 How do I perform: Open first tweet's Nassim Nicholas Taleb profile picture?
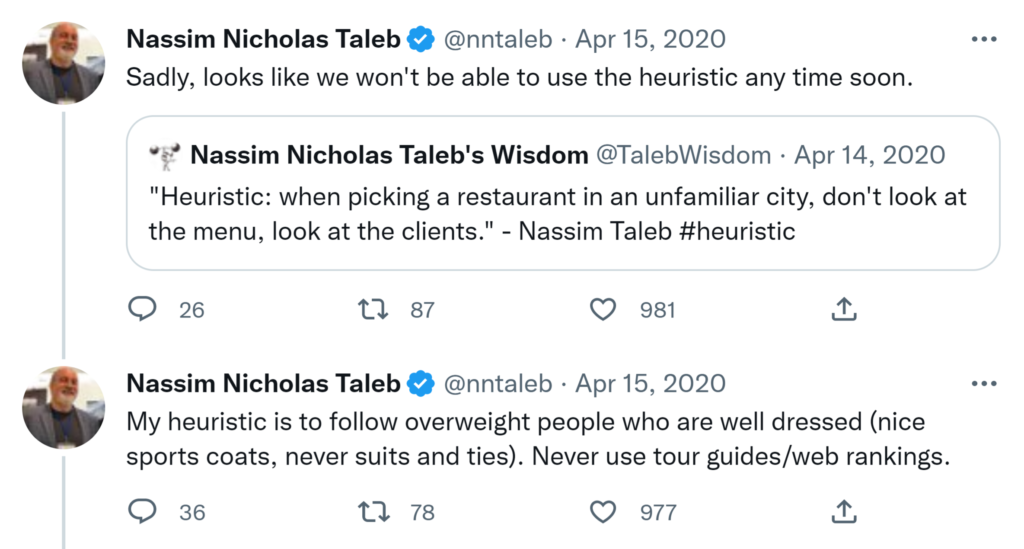[64, 62]
